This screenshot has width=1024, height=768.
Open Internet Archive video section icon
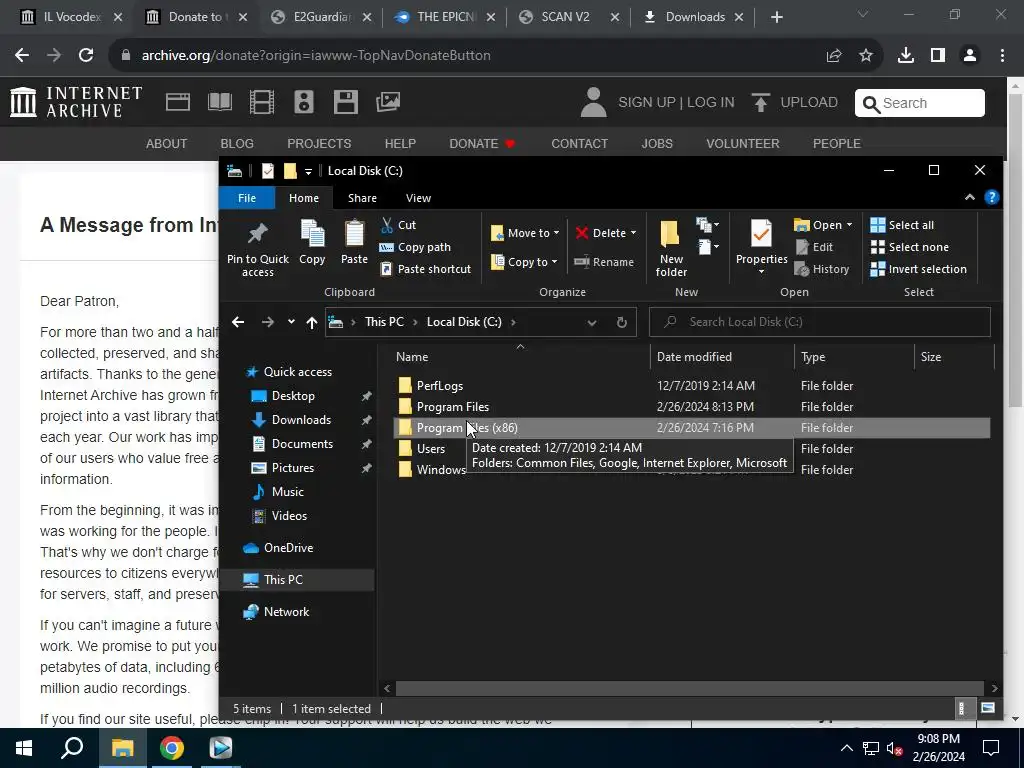click(261, 103)
